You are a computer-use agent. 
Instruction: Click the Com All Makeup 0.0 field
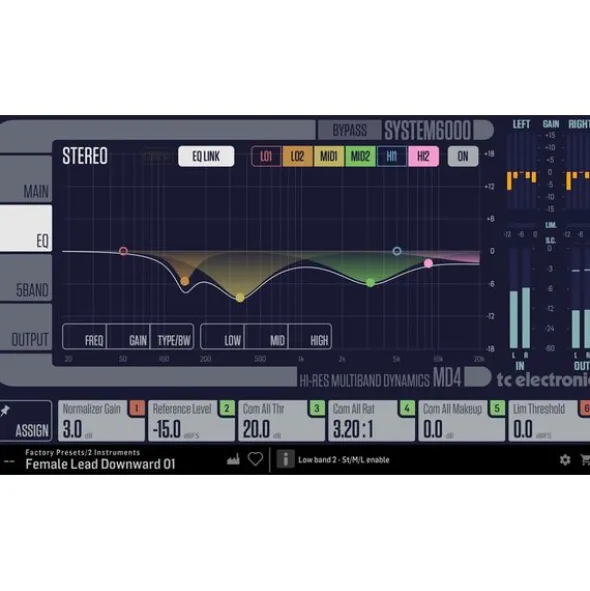point(462,421)
